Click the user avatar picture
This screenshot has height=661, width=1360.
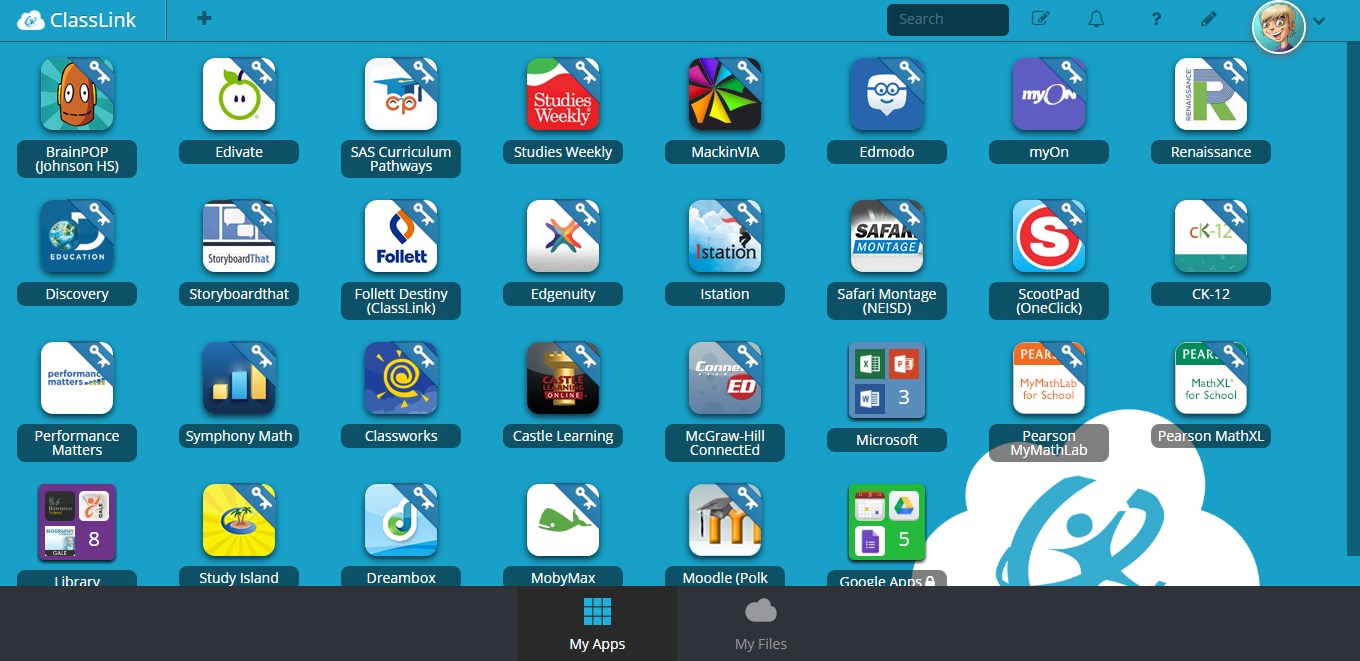click(x=1279, y=26)
